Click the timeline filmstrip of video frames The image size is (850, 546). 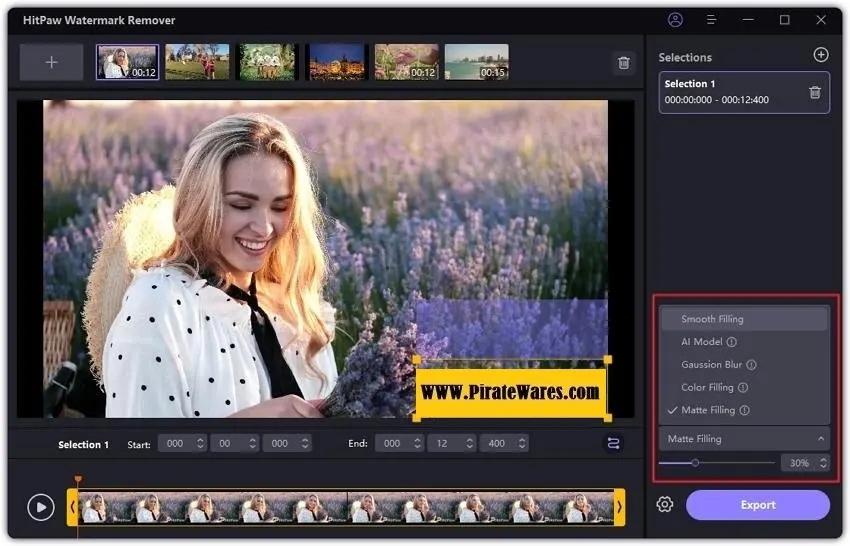click(346, 507)
